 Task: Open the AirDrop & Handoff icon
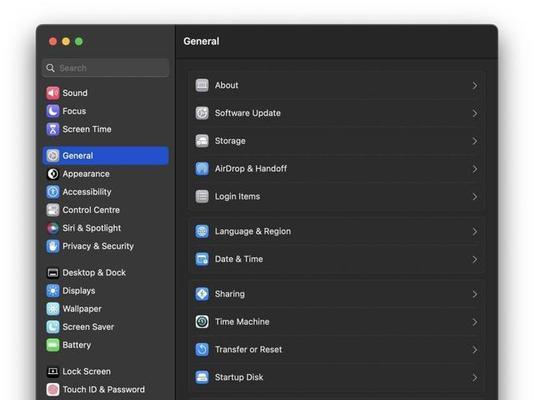[202, 169]
